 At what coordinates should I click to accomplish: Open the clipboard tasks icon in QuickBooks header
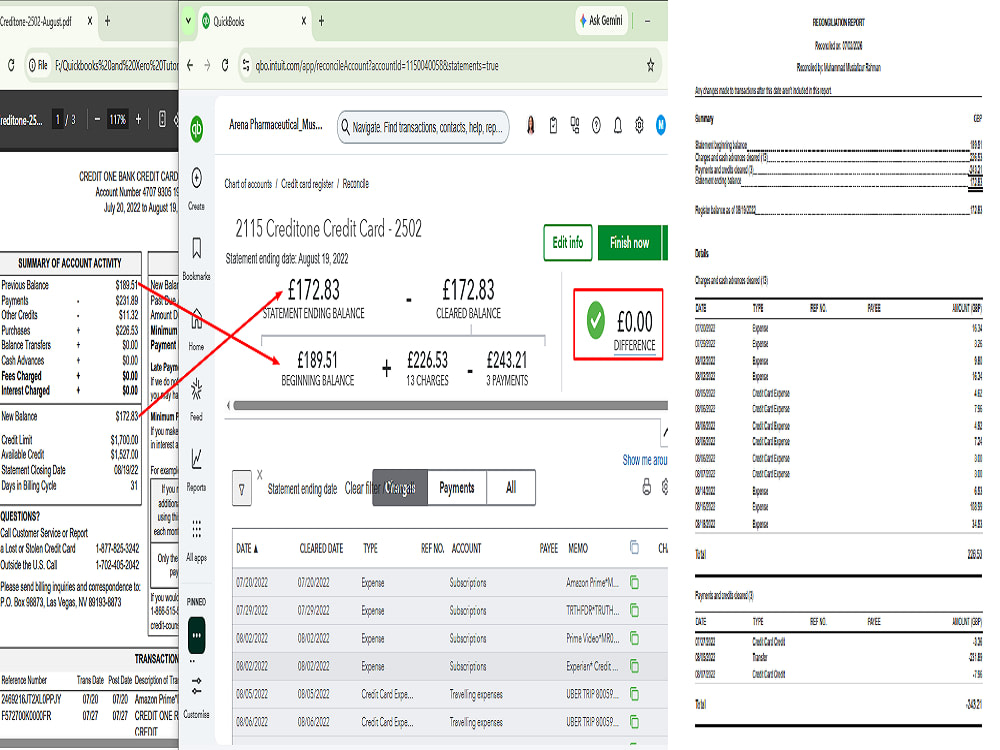pos(553,126)
